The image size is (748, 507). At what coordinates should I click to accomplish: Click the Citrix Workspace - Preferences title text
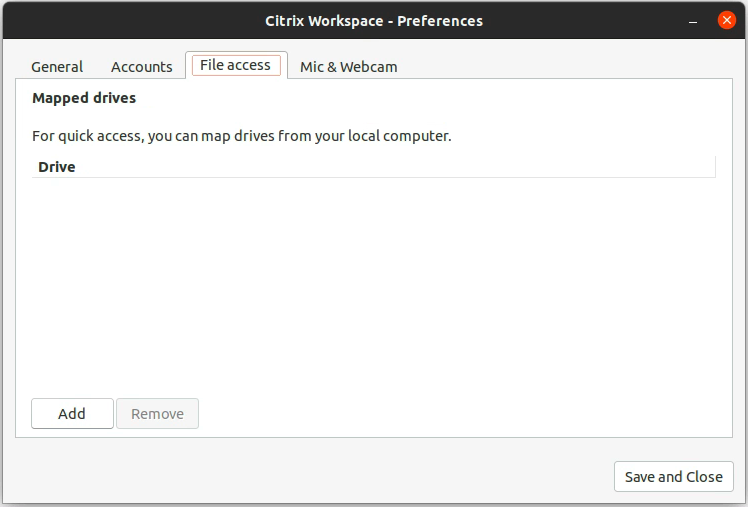pos(374,21)
